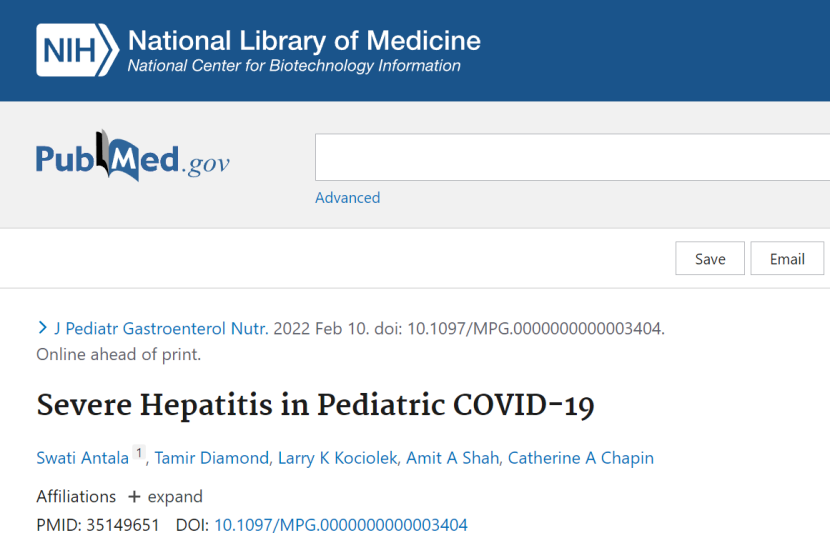The height and width of the screenshot is (559, 831).
Task: Click author Amit A Shah
Action: pyautogui.click(x=452, y=458)
